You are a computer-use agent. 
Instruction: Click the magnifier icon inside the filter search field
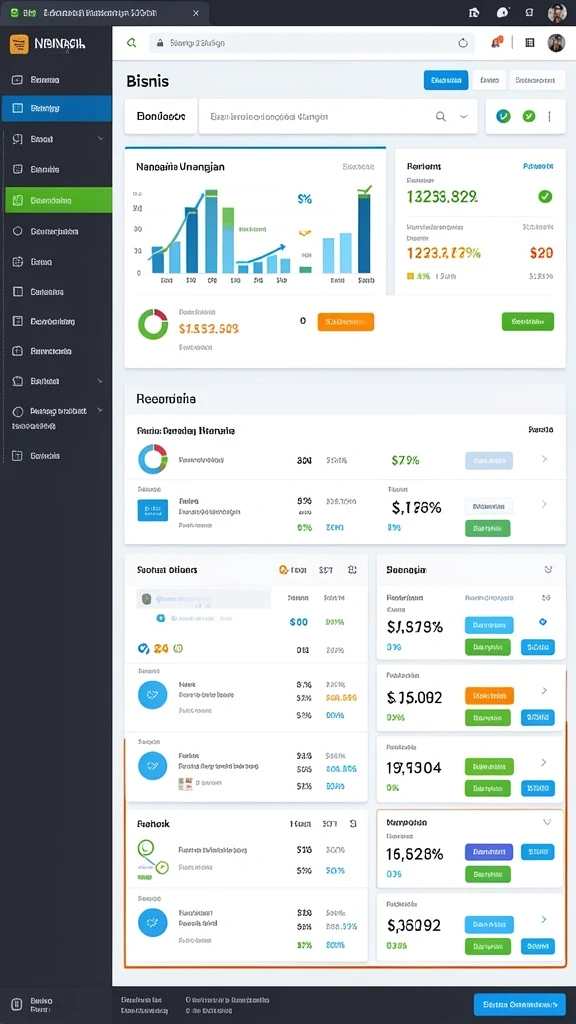441,117
